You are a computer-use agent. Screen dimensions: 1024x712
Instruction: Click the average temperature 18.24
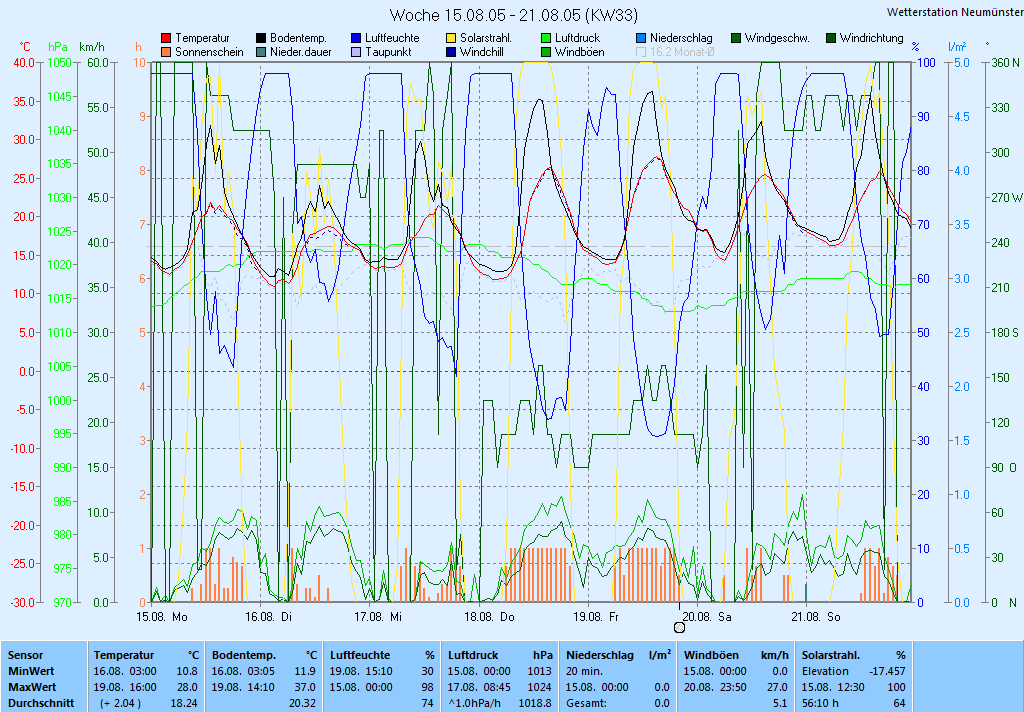click(184, 704)
